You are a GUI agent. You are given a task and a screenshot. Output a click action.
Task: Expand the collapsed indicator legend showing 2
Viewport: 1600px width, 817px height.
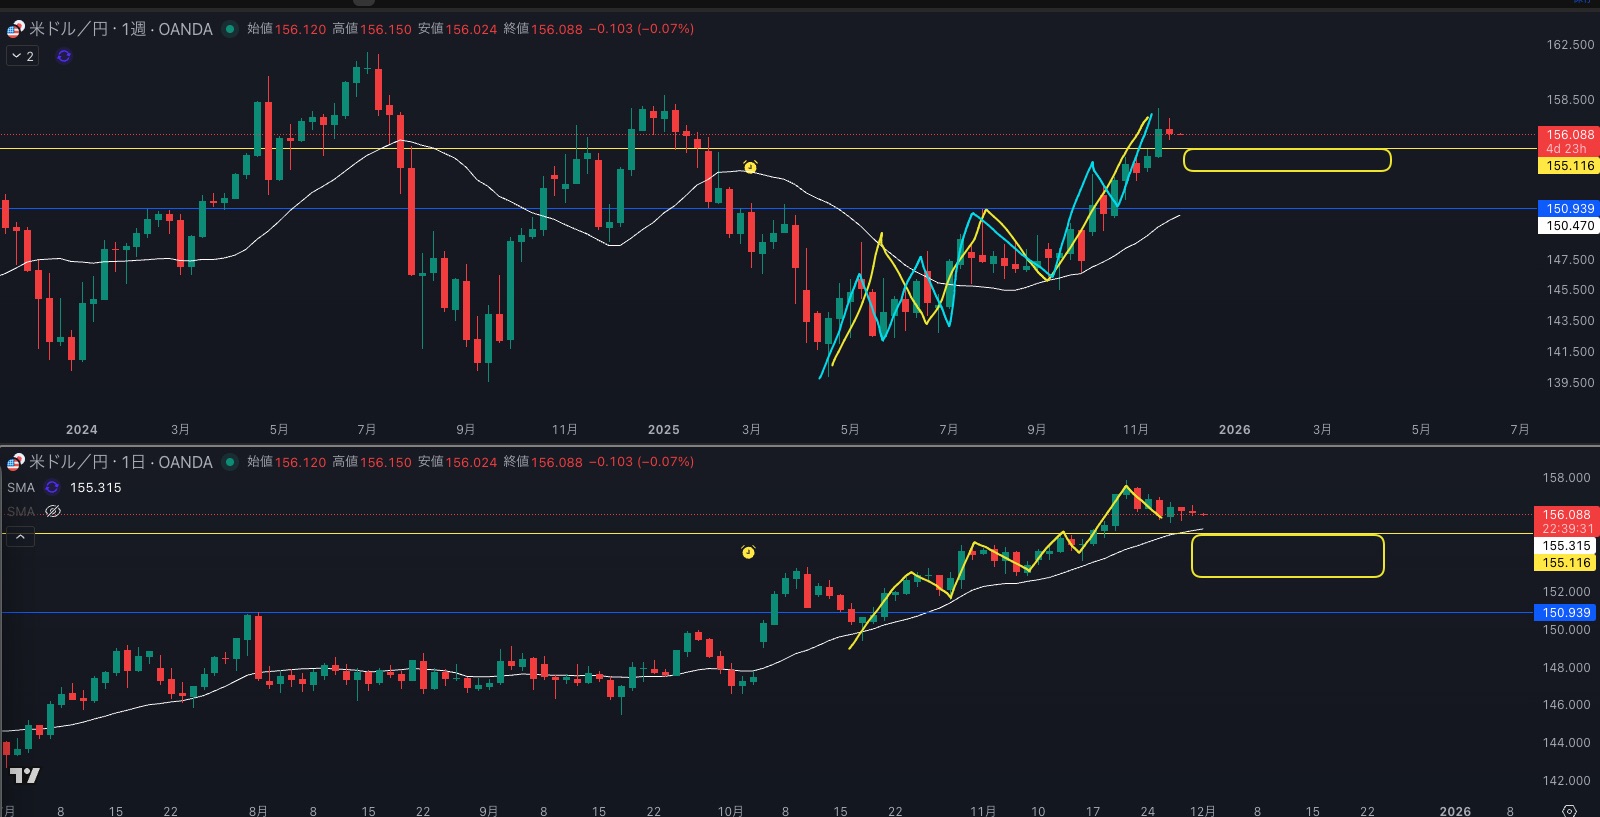click(22, 56)
